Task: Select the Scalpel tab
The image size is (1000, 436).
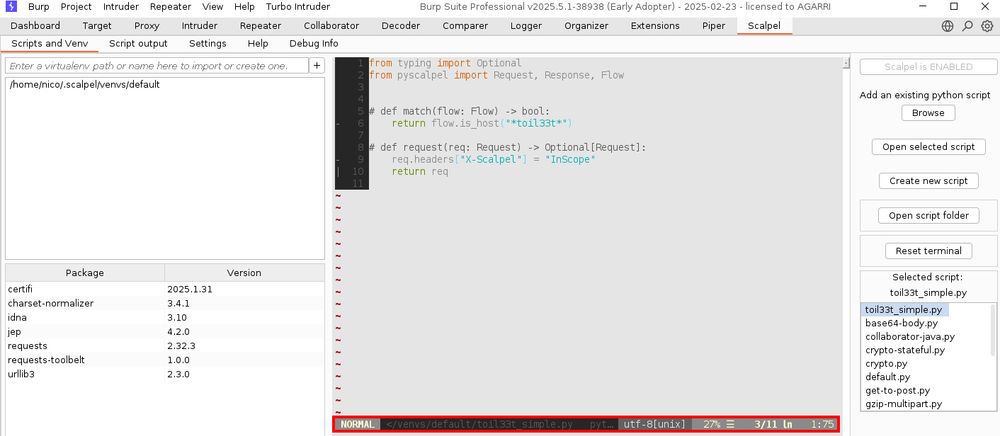Action: [x=765, y=26]
